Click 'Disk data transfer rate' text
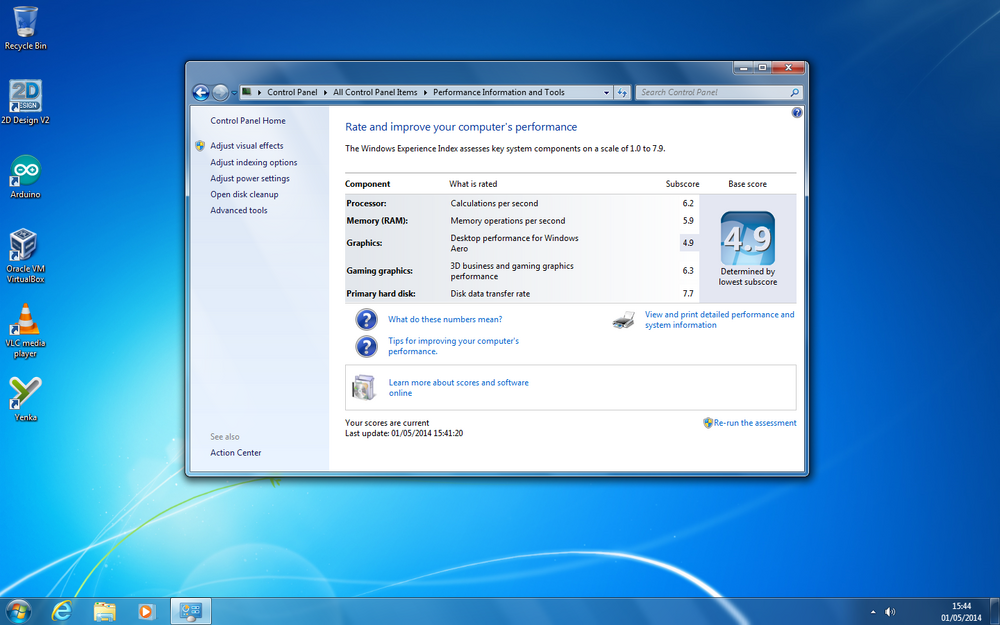Viewport: 1000px width, 625px height. coord(490,294)
